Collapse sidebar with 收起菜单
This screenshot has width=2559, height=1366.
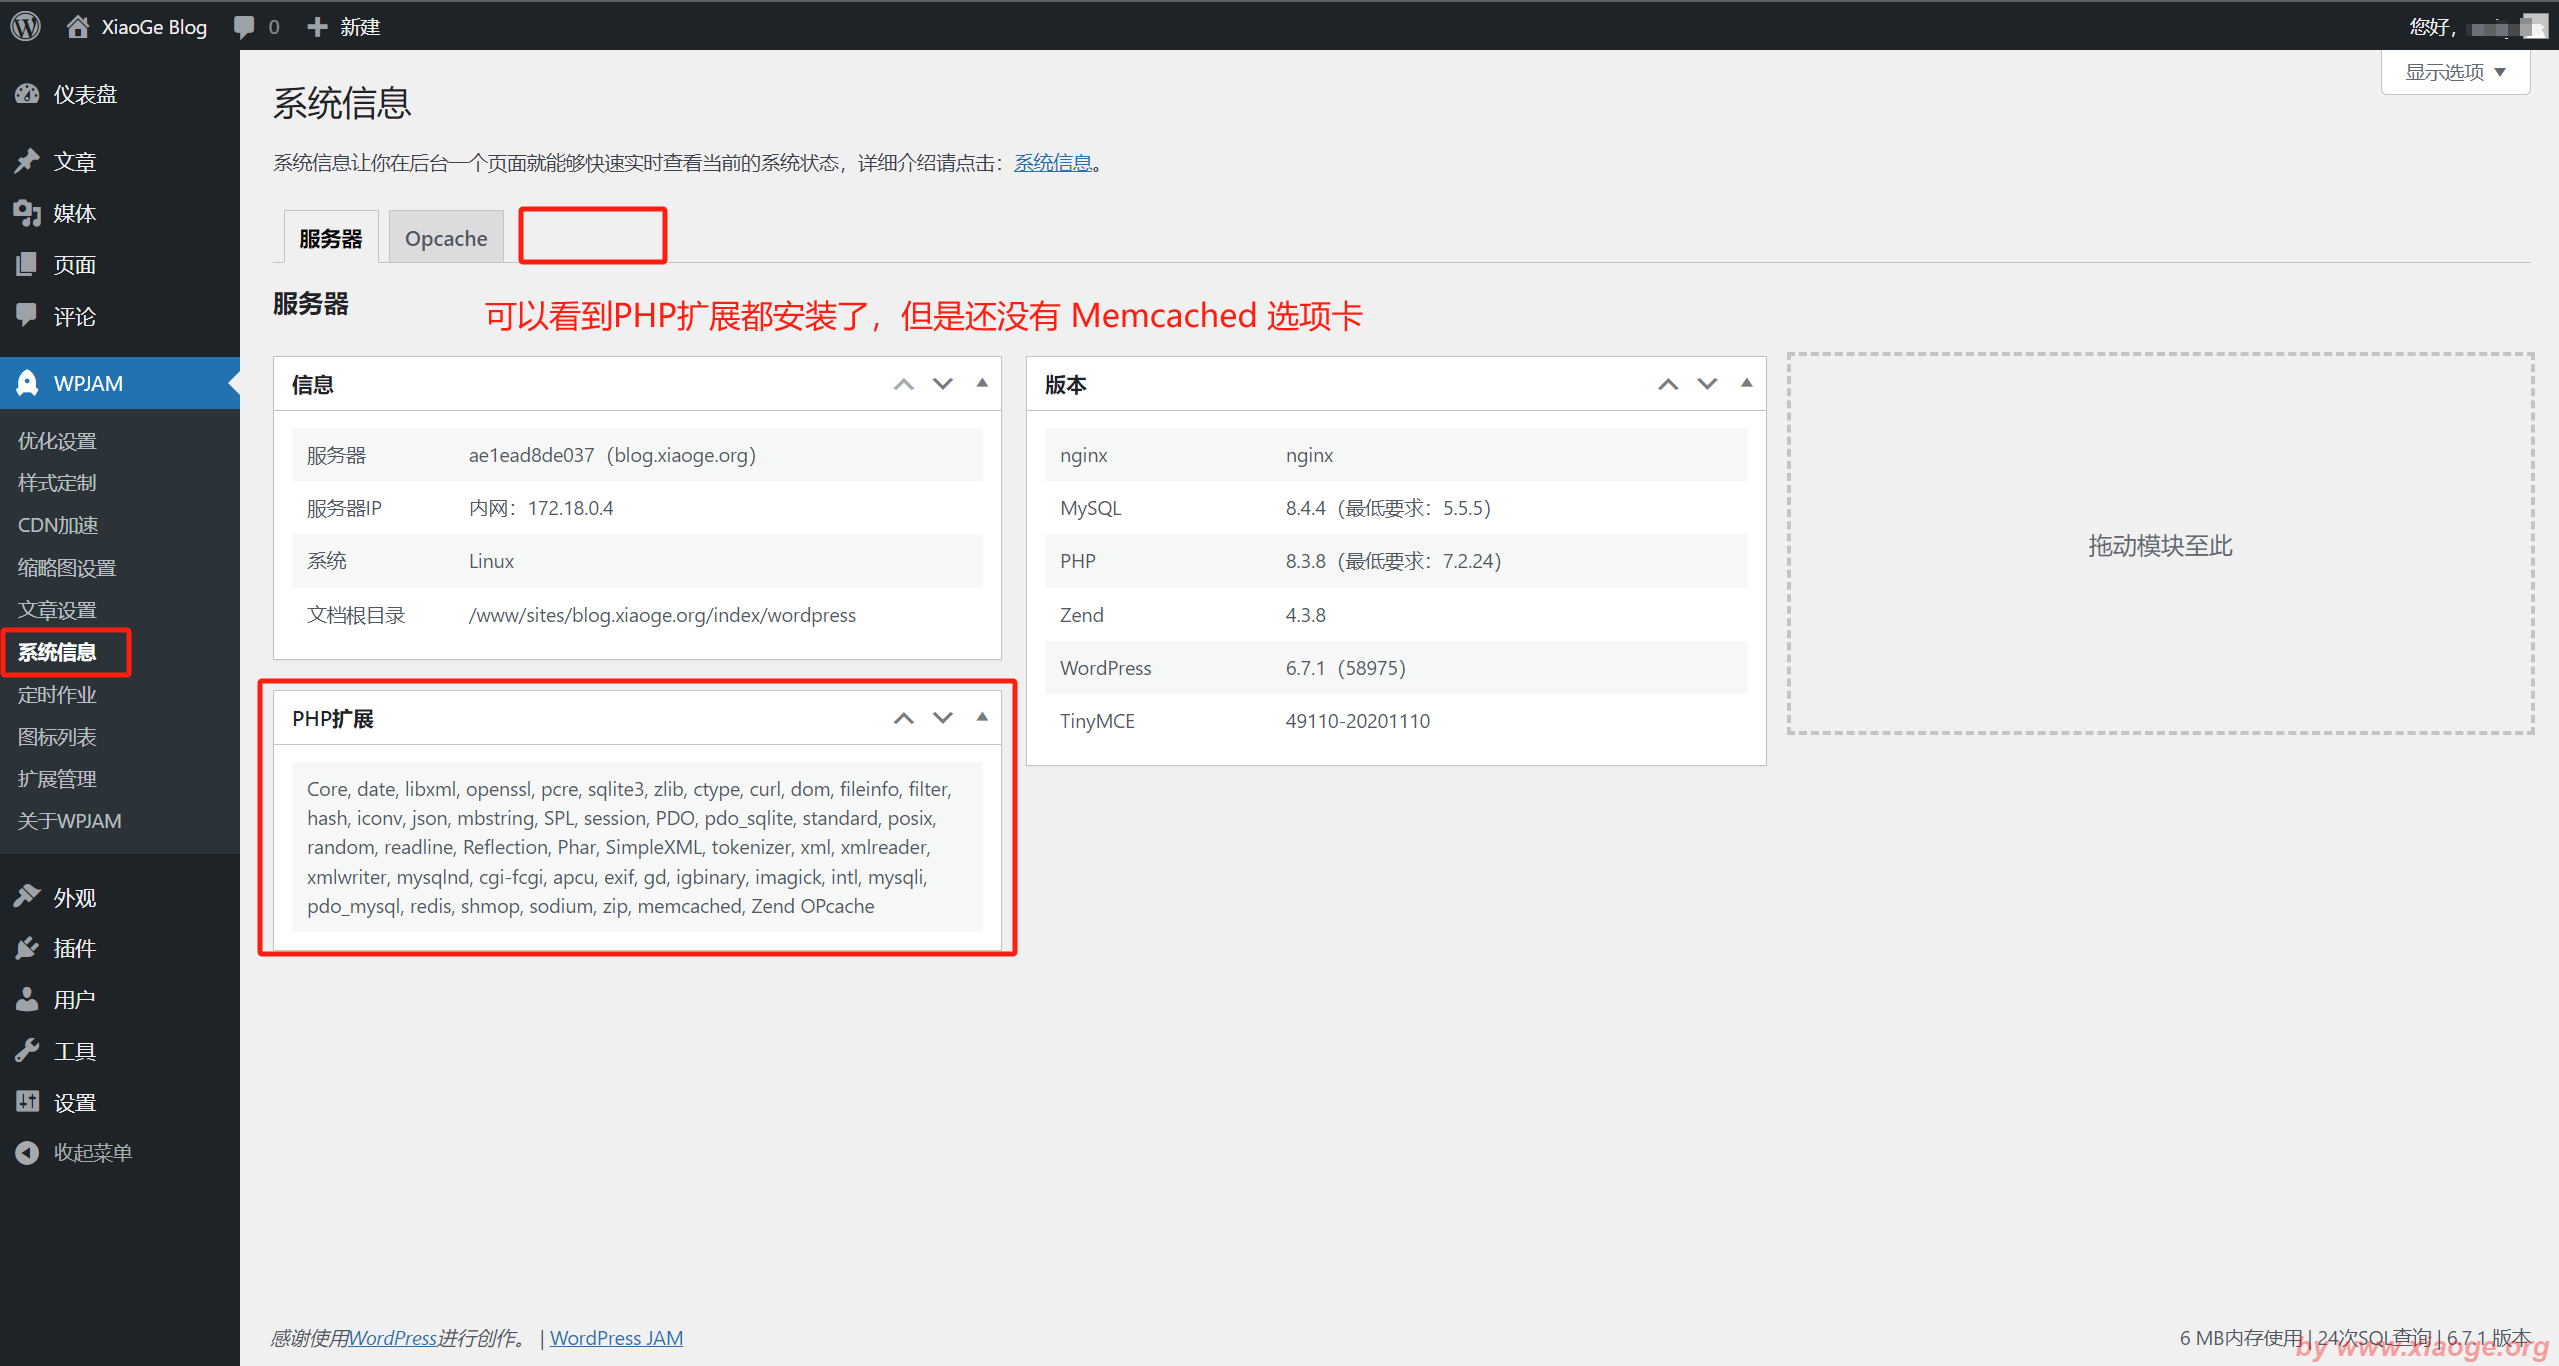92,1153
